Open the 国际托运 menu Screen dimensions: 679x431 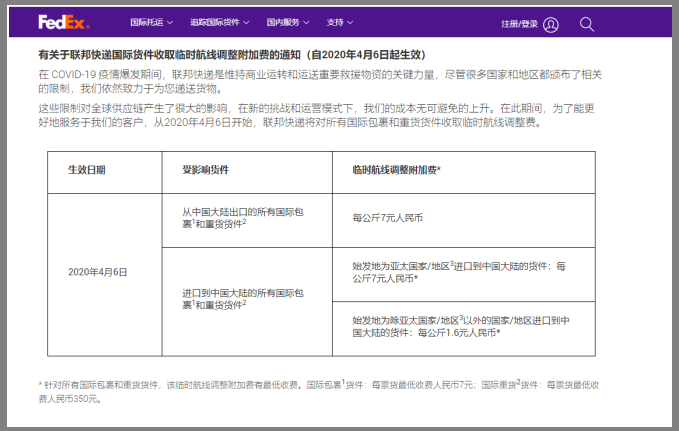point(147,22)
